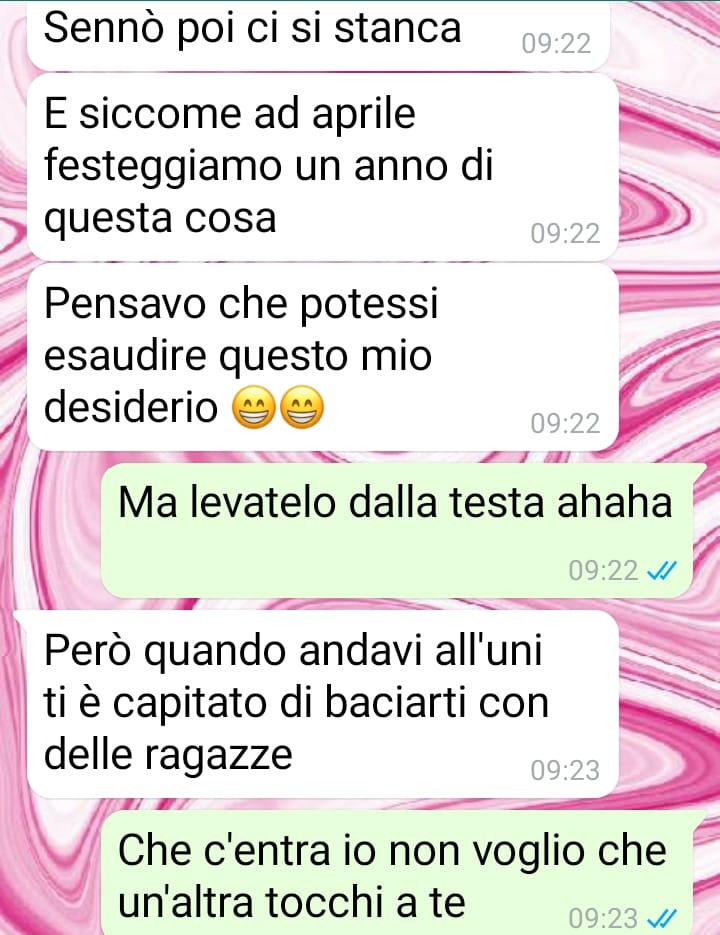Click the 09:23 timestamp beside 'delle ragazze'
Image resolution: width=720 pixels, height=935 pixels.
tap(565, 770)
